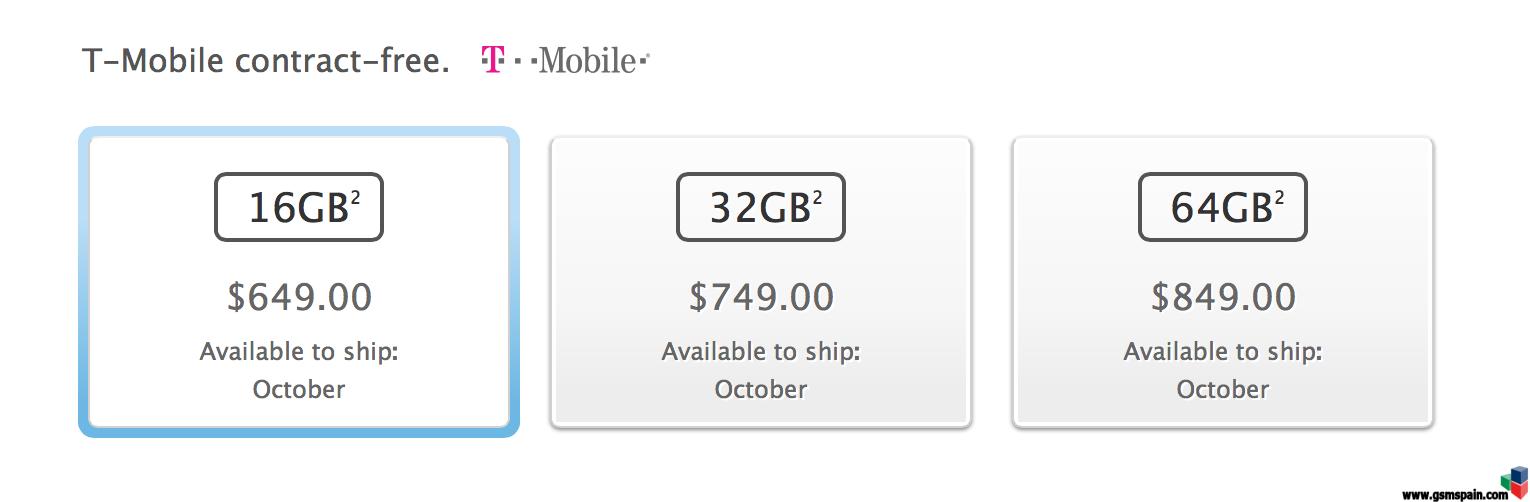Click the 64GB capacity badge
The width and height of the screenshot is (1530, 502).
click(1223, 207)
